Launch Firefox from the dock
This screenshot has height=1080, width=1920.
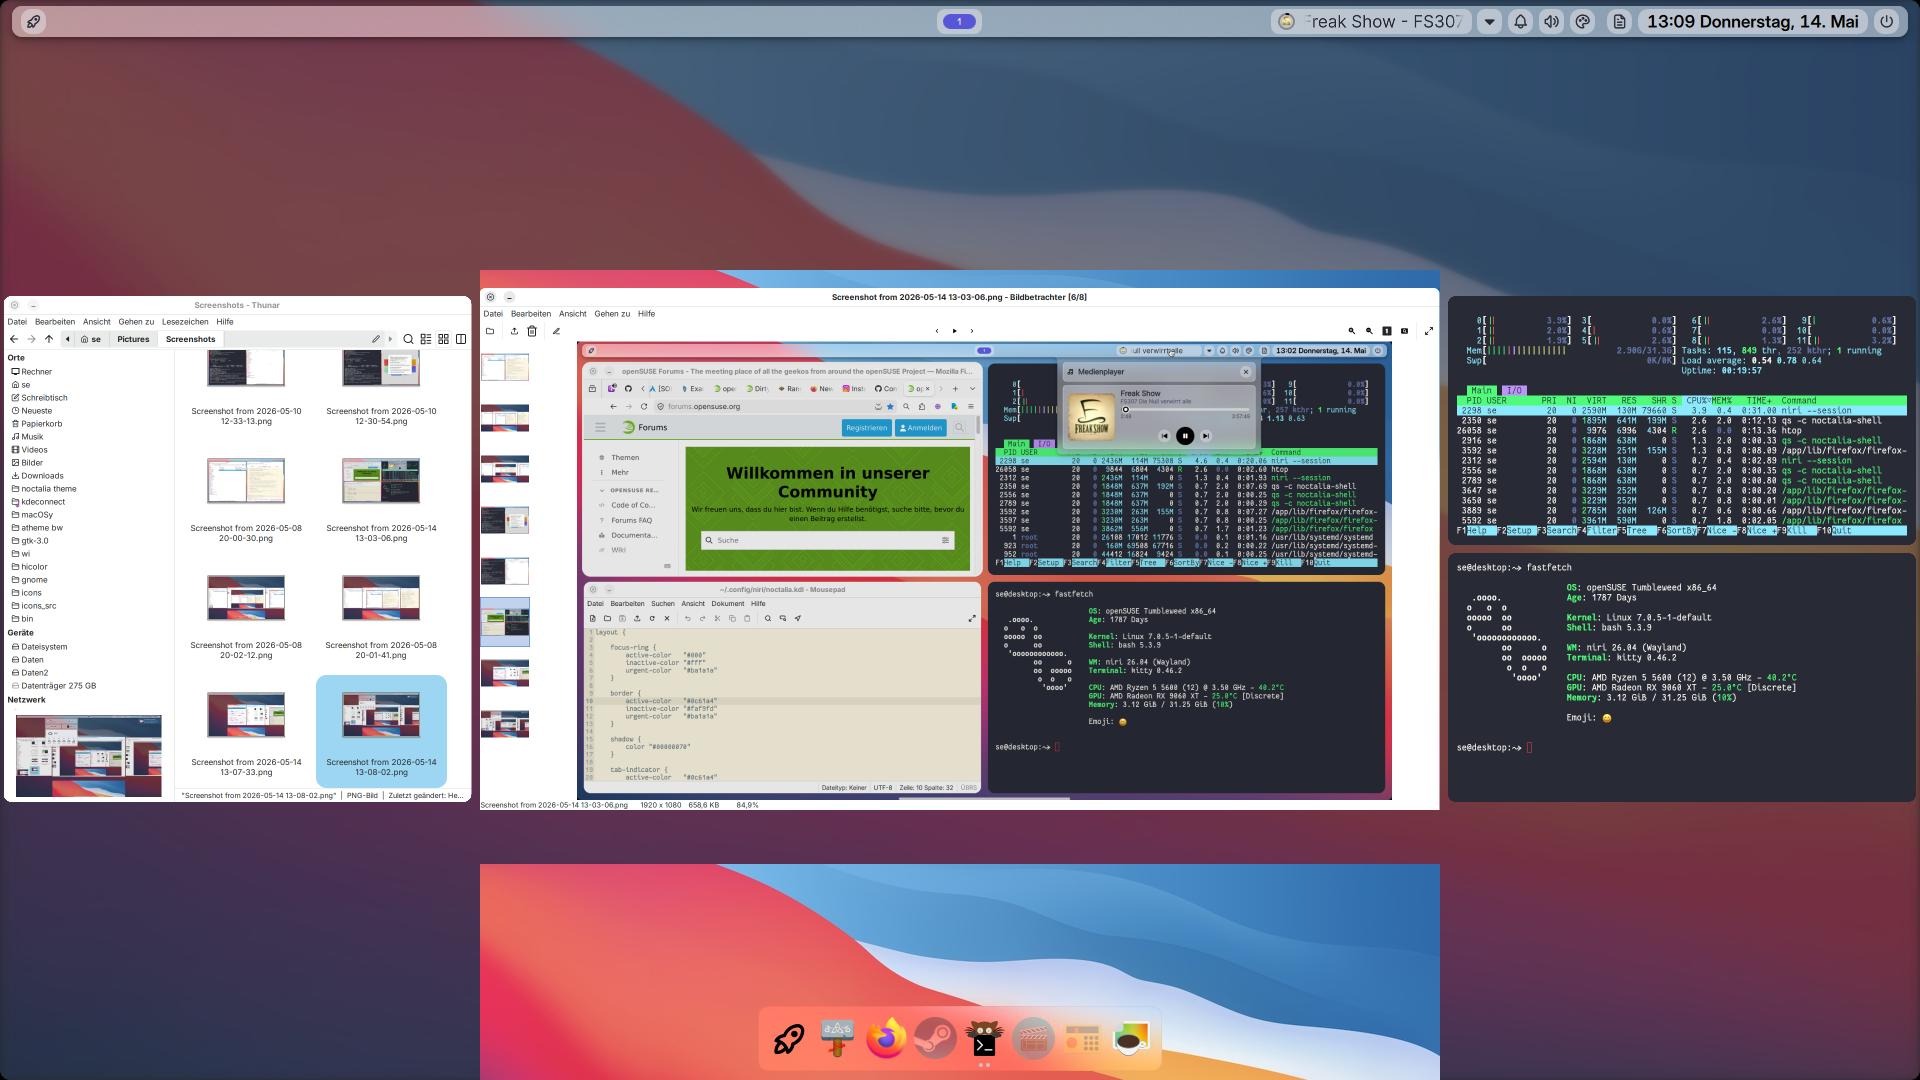886,1039
